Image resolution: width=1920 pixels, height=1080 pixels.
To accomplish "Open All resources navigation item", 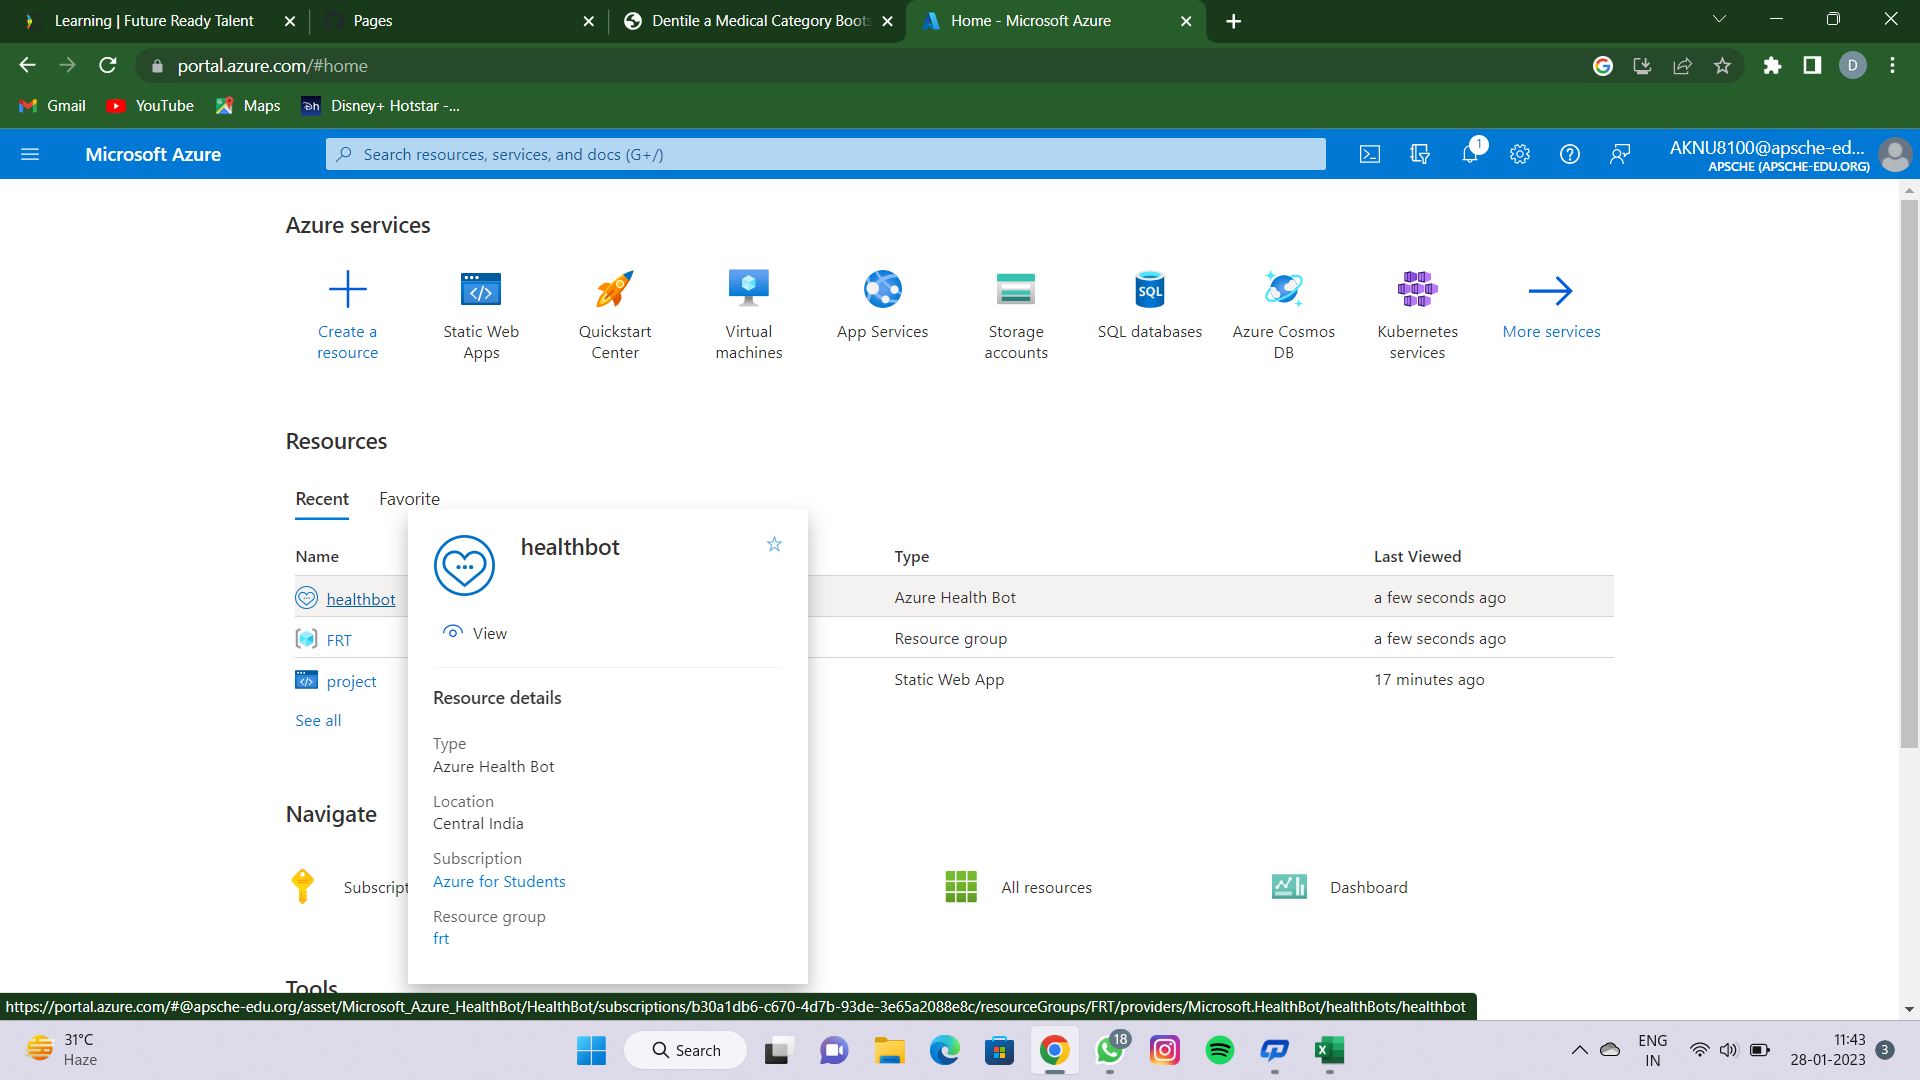I will pos(1019,887).
